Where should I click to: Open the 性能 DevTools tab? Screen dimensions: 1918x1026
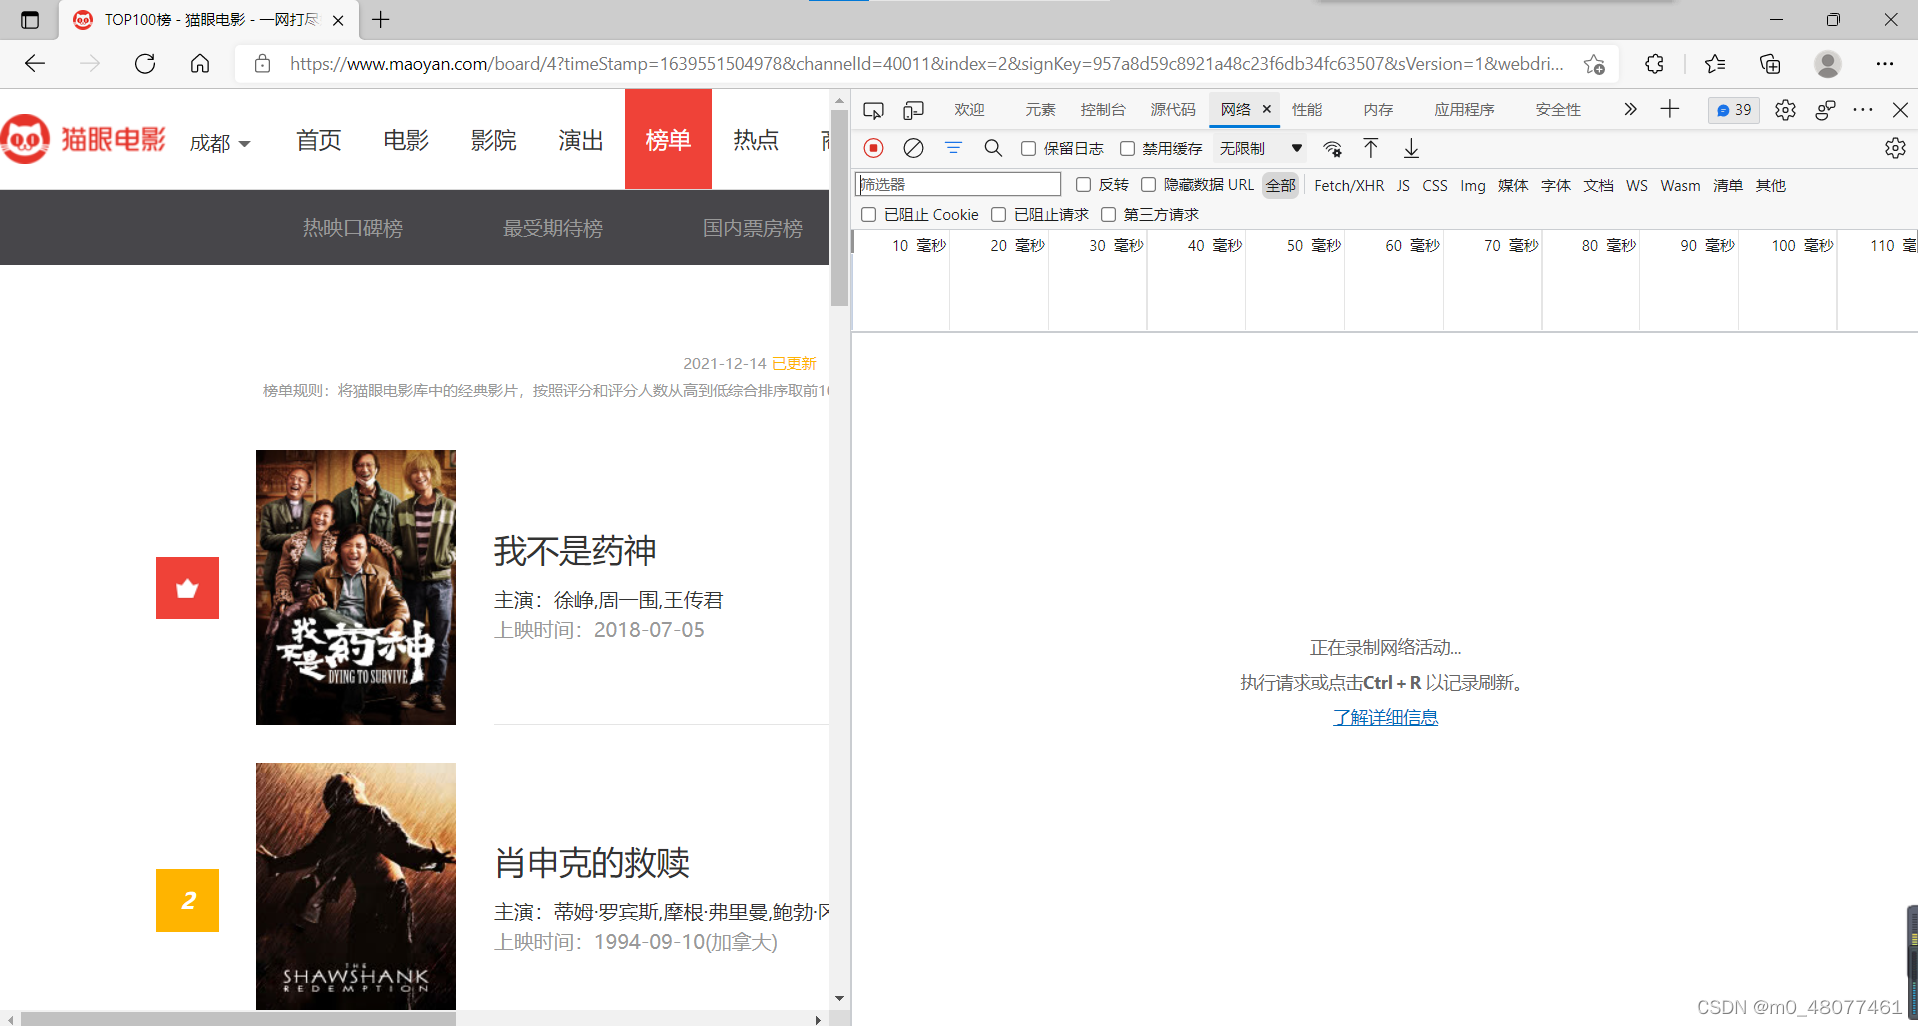pyautogui.click(x=1307, y=110)
